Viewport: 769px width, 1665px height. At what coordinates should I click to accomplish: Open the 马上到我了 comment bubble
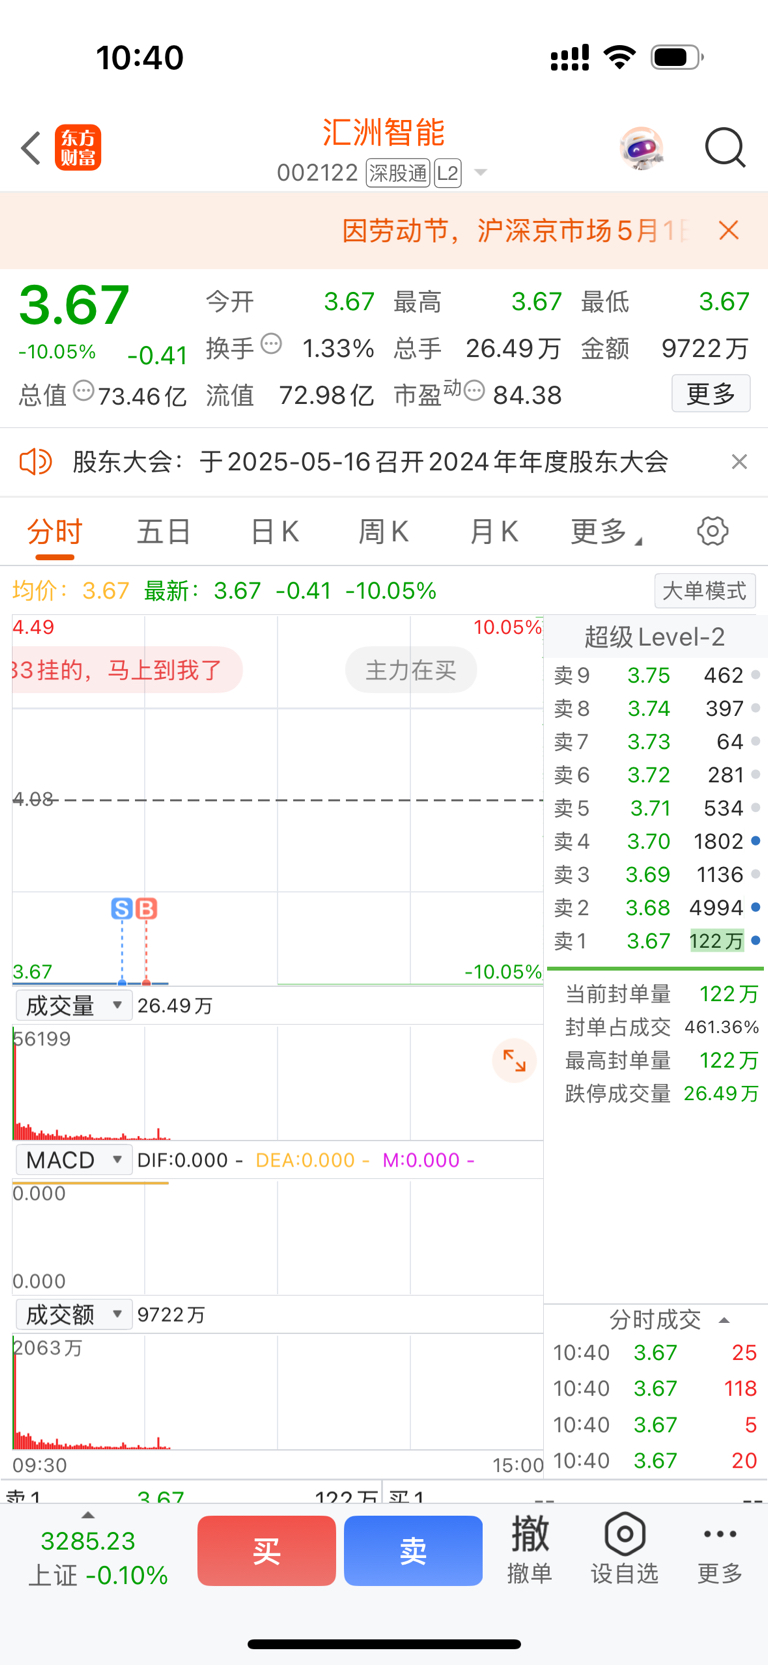[127, 670]
